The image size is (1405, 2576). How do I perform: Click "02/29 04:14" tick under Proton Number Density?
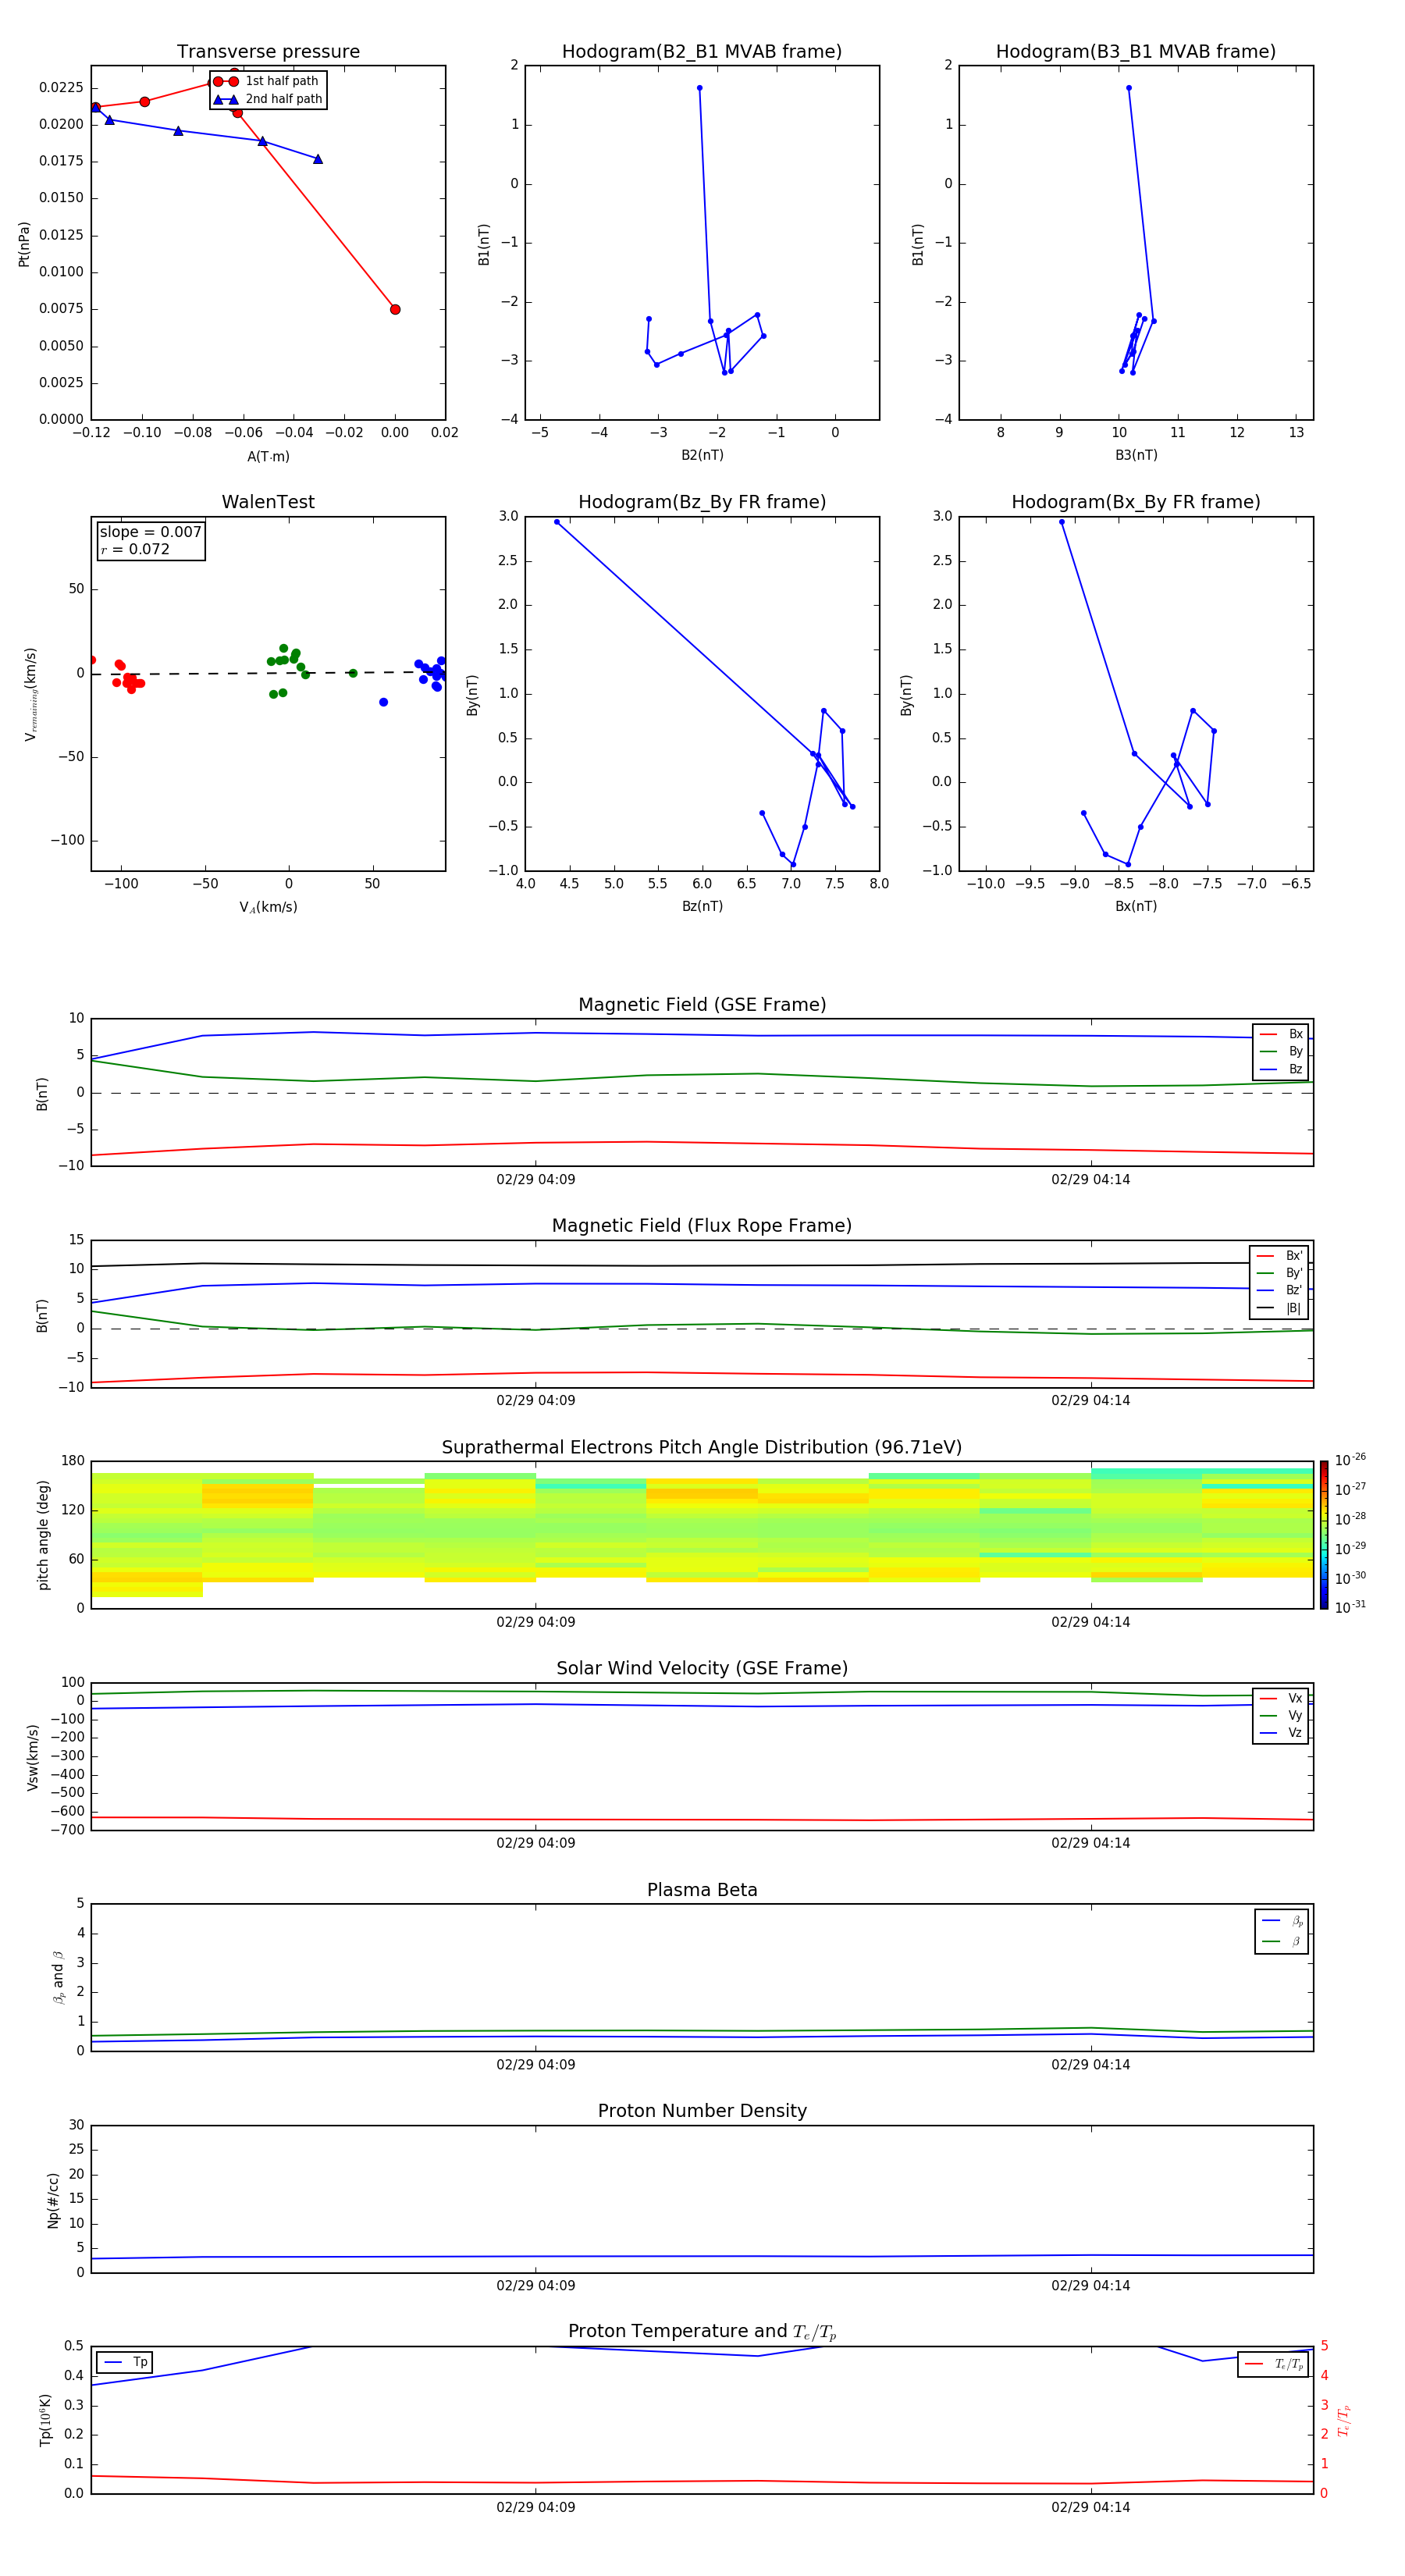pyautogui.click(x=1090, y=2286)
